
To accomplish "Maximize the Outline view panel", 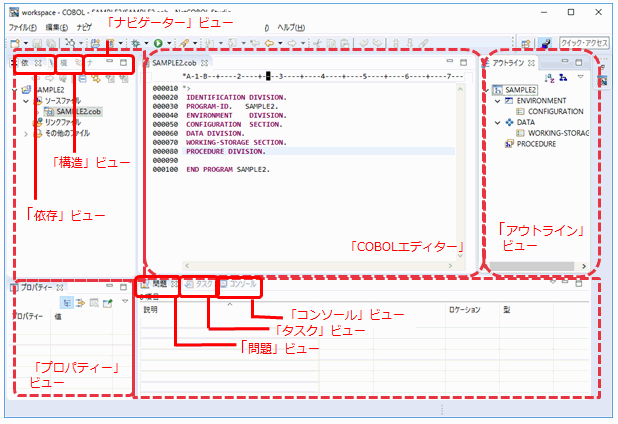I will pos(580,62).
